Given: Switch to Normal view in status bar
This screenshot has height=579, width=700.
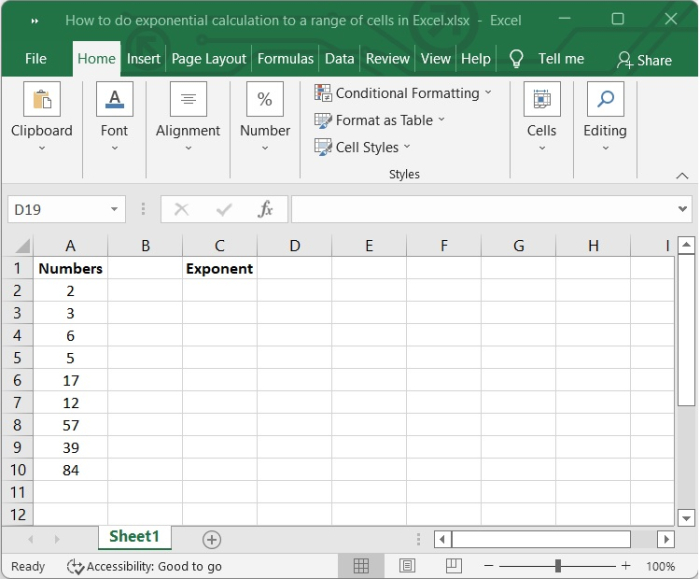Looking at the screenshot, I should coord(362,566).
